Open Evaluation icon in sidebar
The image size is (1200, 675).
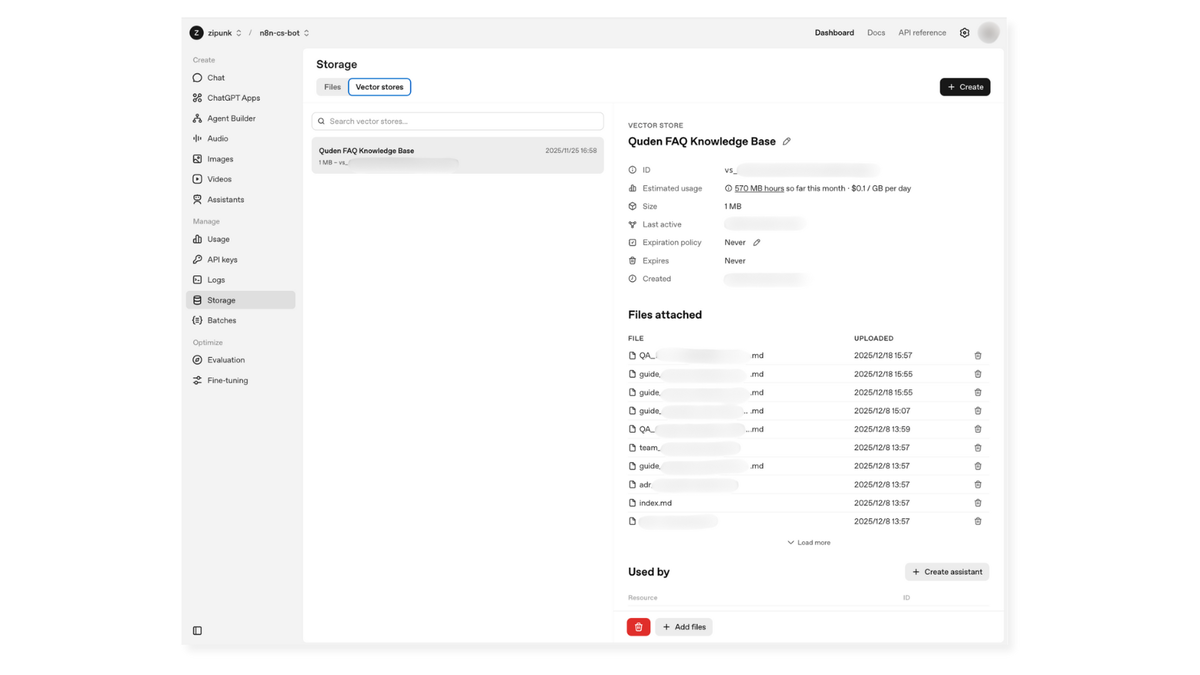[x=197, y=360]
